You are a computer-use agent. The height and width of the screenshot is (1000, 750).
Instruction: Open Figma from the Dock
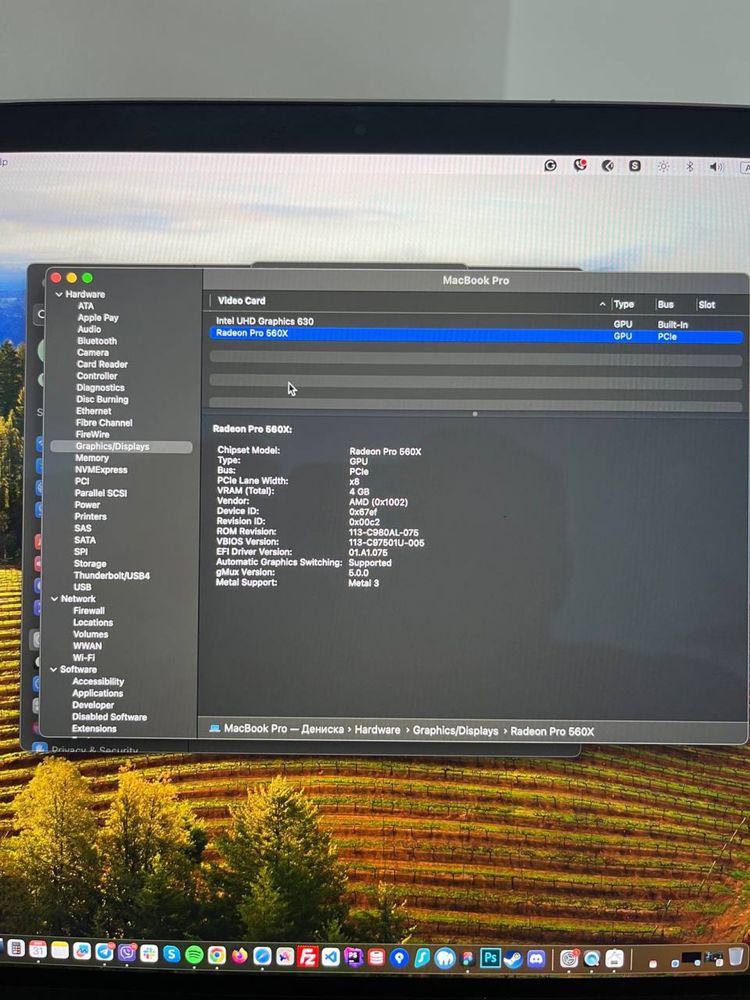[x=468, y=959]
